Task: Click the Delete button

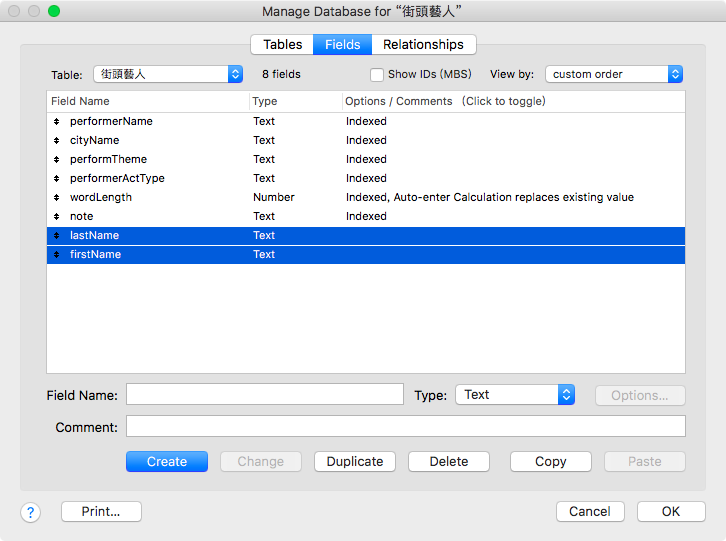Action: (449, 461)
